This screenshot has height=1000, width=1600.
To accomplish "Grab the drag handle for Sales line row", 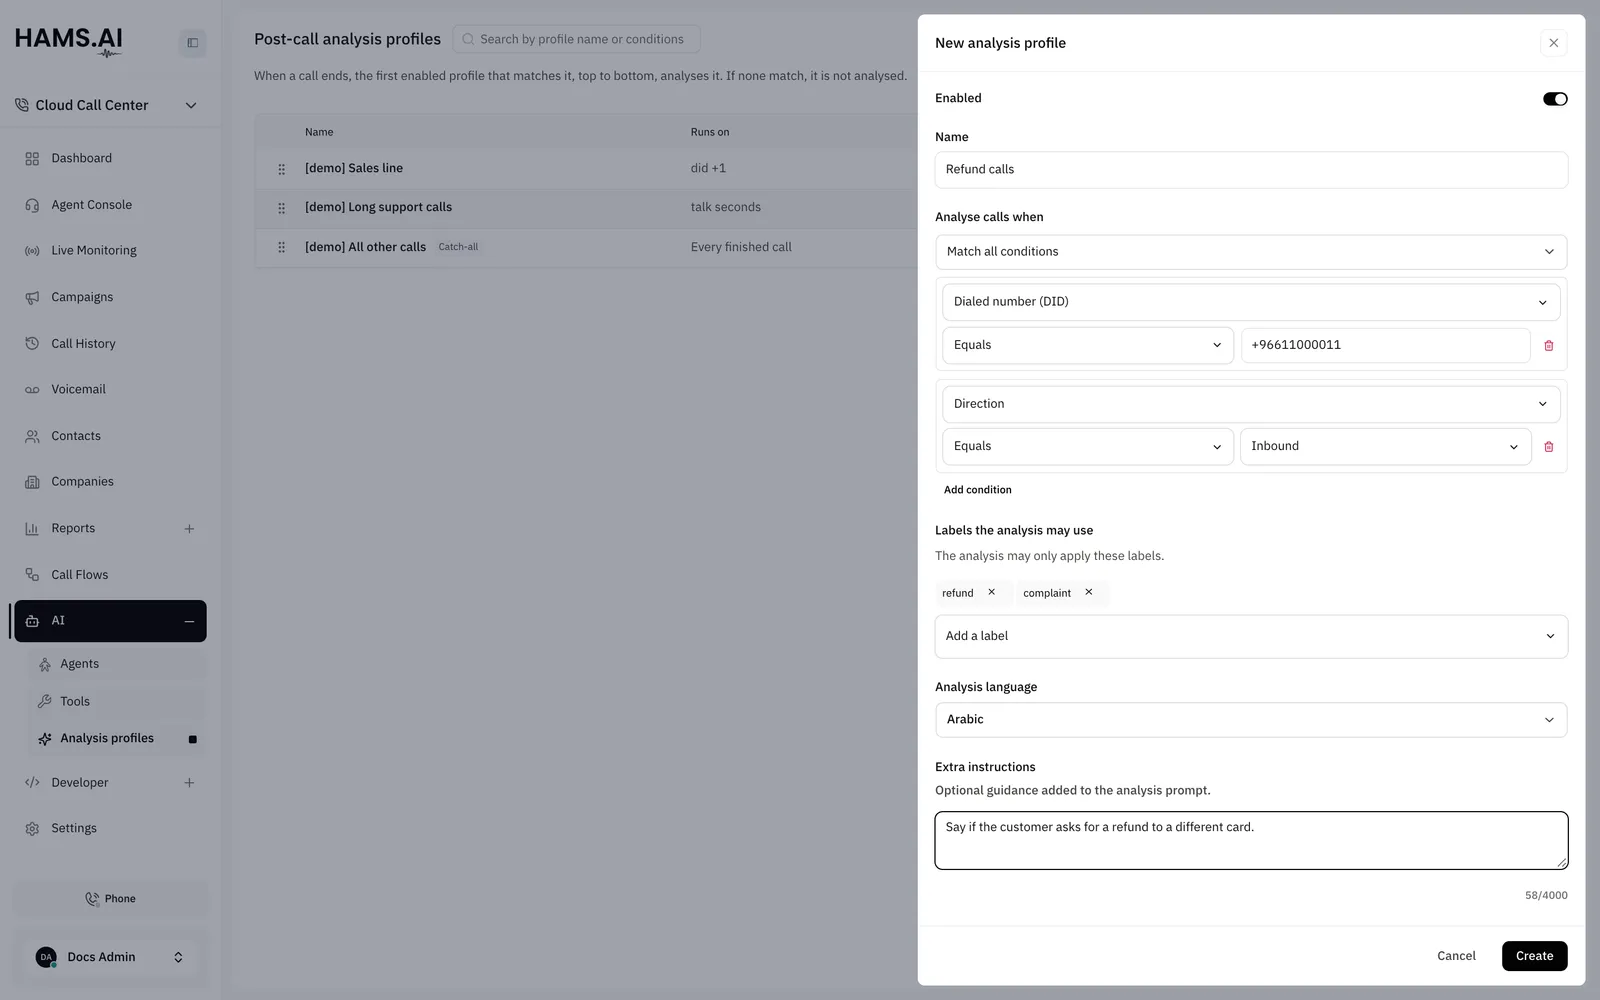I will 281,169.
